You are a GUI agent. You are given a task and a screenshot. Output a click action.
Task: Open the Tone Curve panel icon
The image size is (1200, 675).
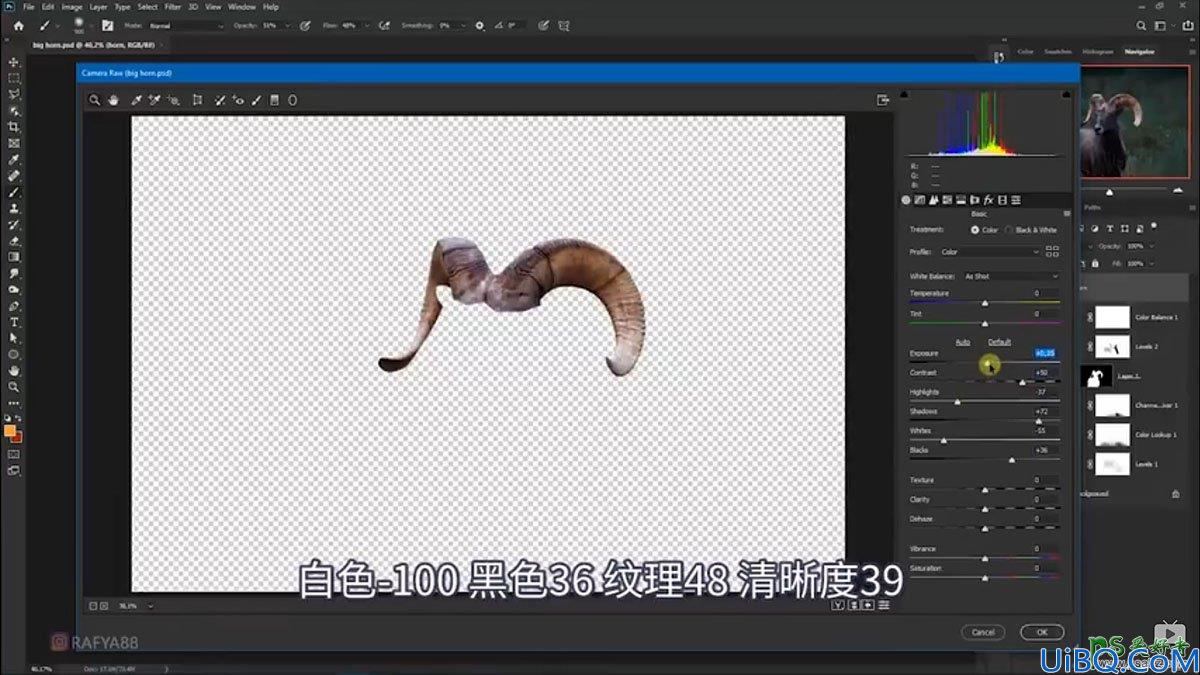click(920, 200)
